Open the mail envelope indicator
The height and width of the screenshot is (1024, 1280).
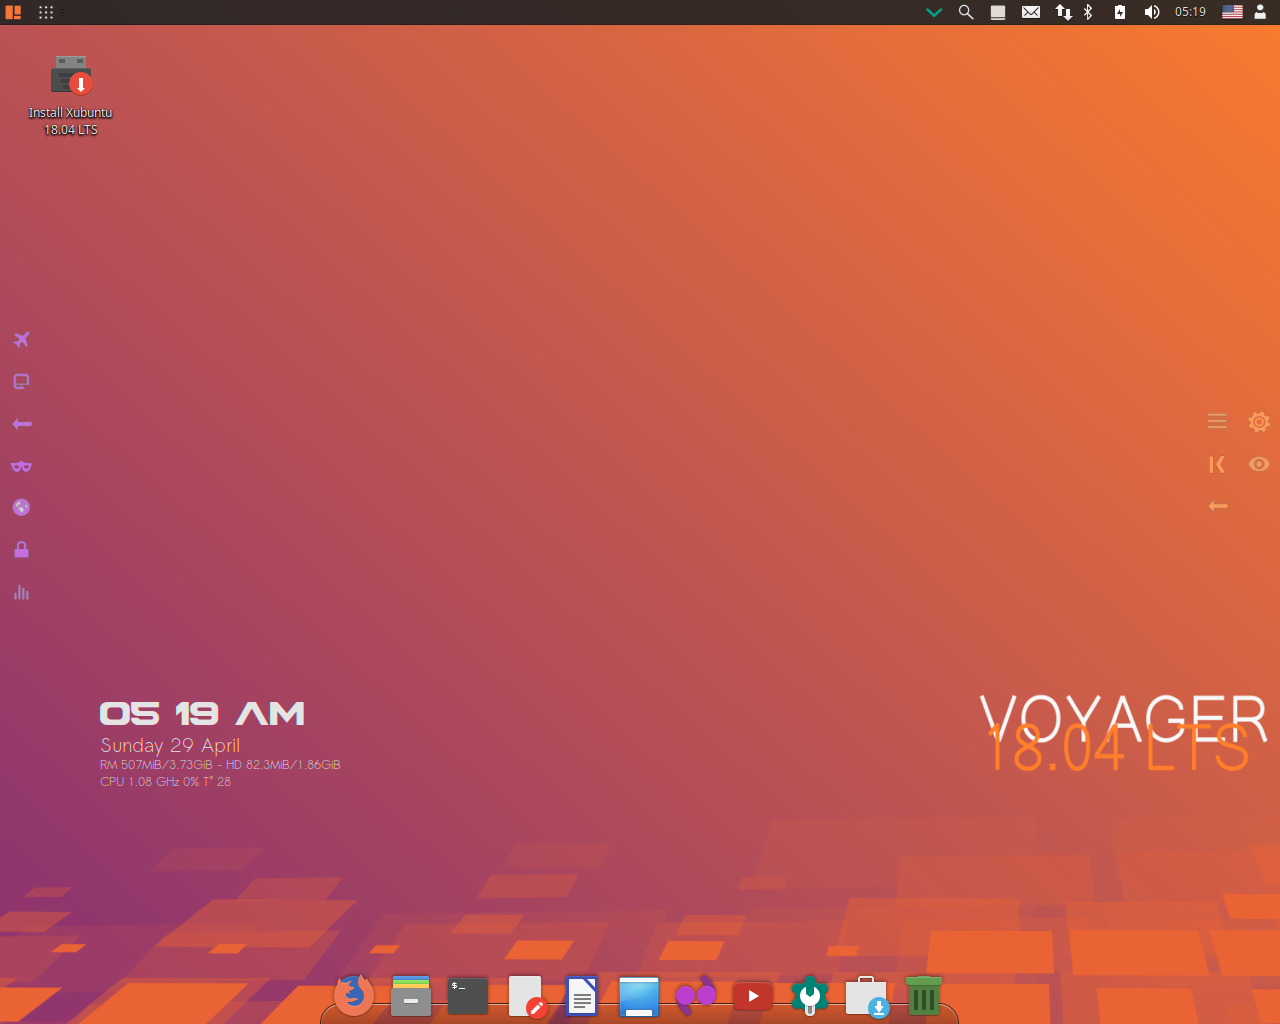click(x=1031, y=12)
